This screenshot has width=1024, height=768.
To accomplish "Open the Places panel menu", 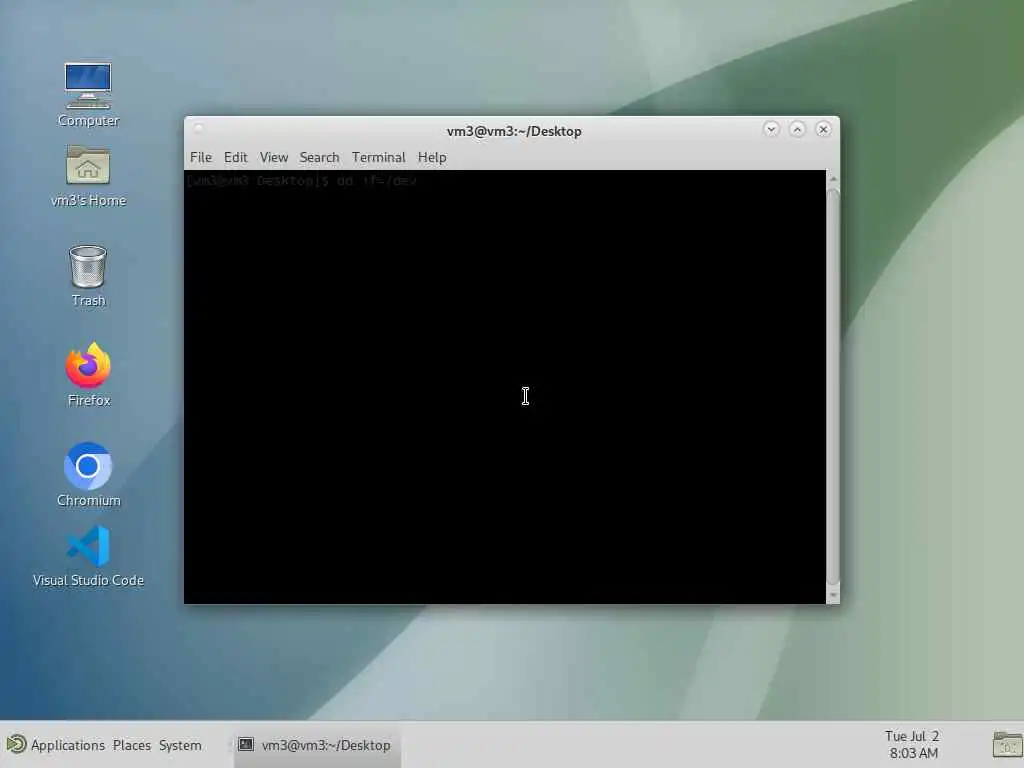I will click(131, 745).
